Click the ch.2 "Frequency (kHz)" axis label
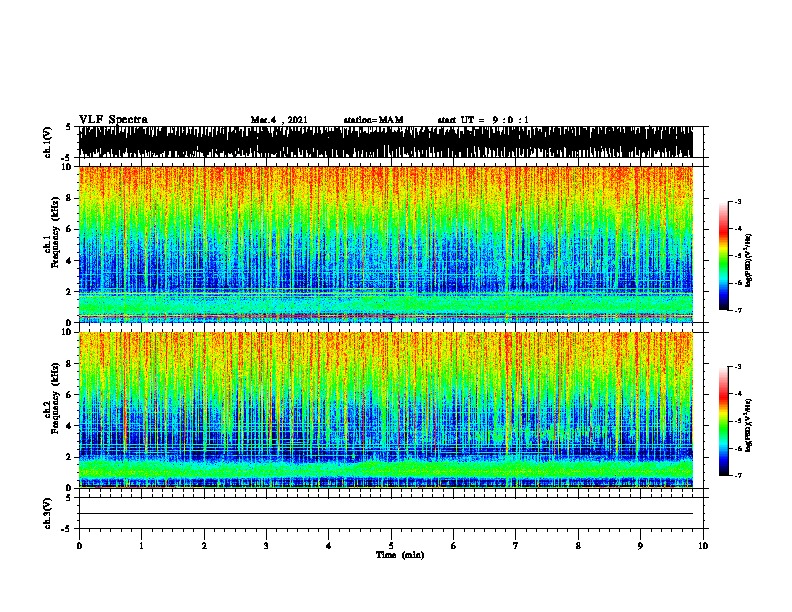Screen dimensions: 792x612 pyautogui.click(x=55, y=397)
